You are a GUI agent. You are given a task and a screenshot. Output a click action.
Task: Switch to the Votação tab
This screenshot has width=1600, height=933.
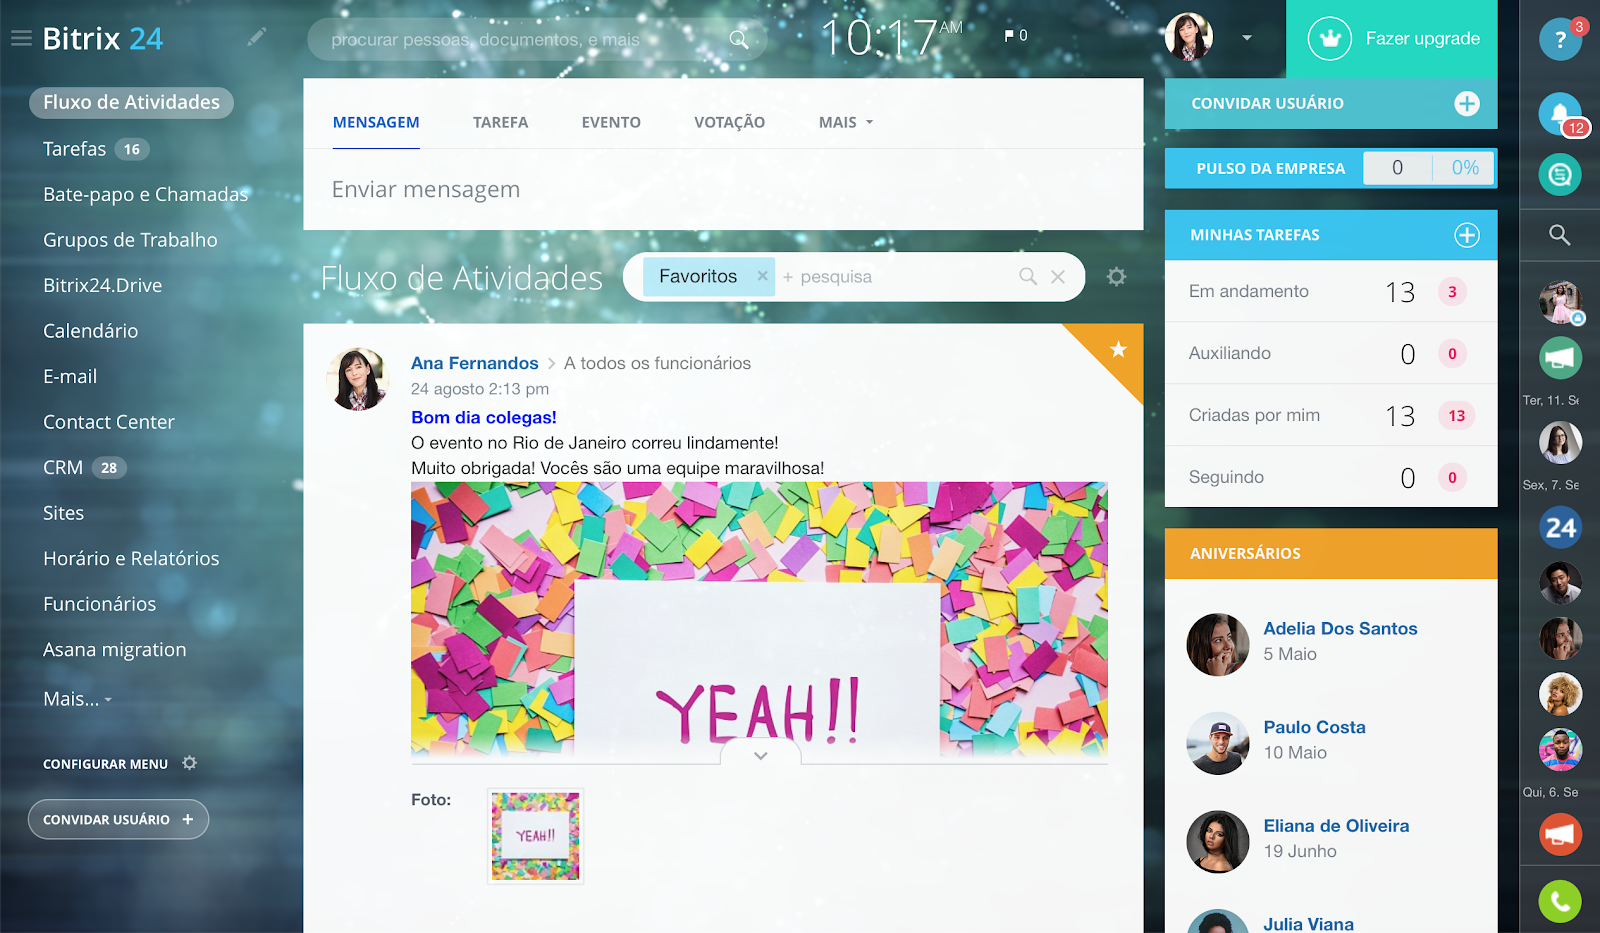729,122
